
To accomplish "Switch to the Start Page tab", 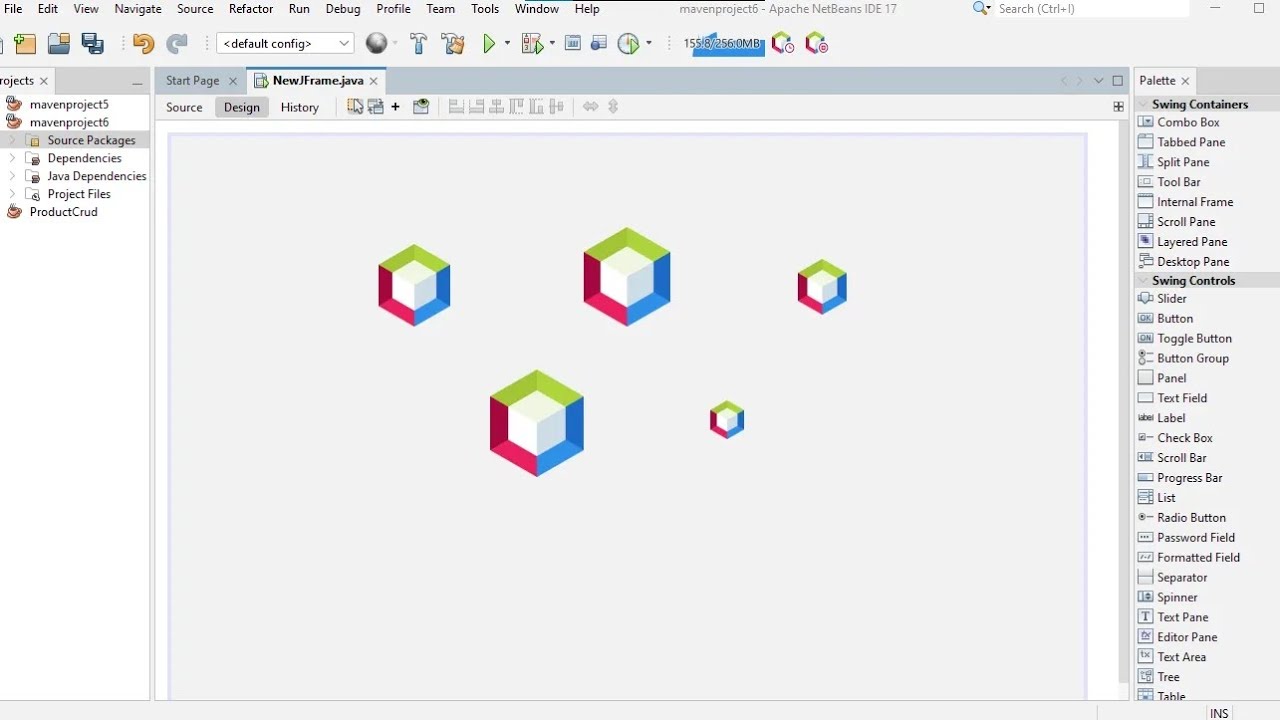I will pos(192,81).
